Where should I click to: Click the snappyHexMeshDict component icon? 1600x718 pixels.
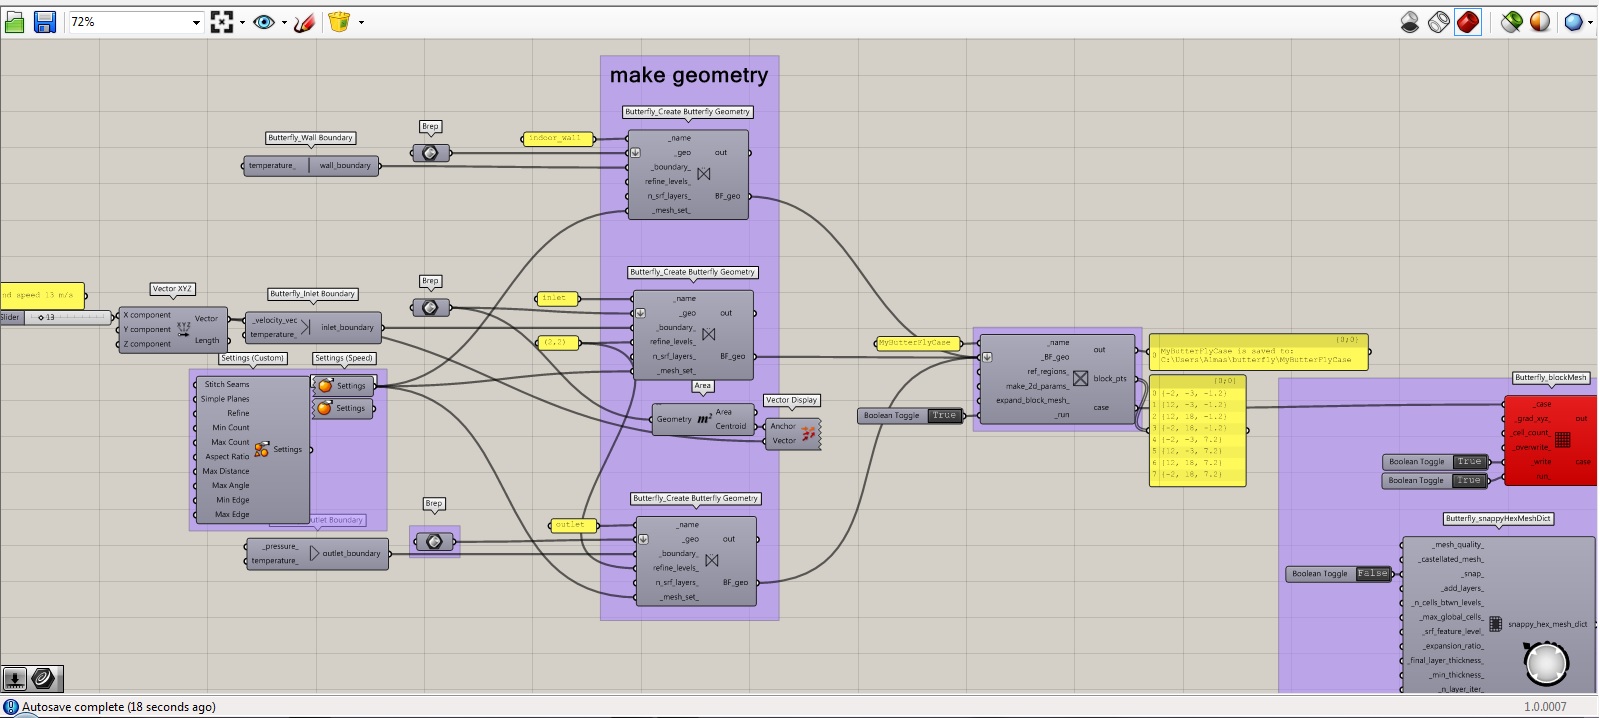pos(1495,624)
